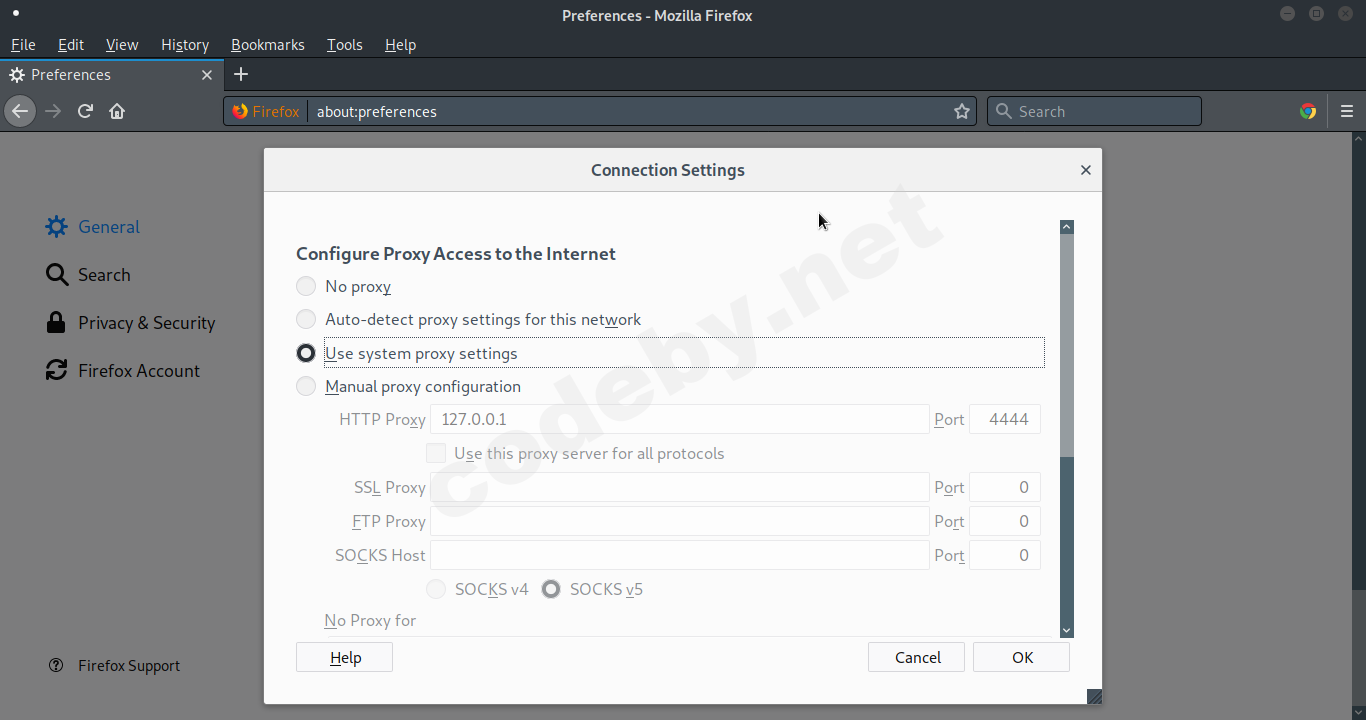Choose Manual proxy configuration radio button

coord(306,387)
